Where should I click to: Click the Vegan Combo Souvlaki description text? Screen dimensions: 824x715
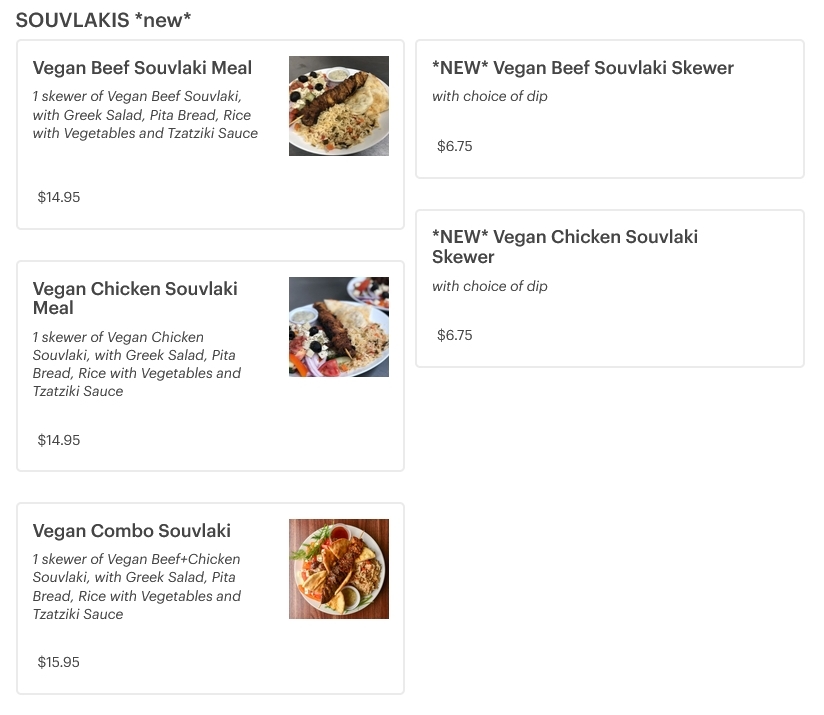coord(137,587)
